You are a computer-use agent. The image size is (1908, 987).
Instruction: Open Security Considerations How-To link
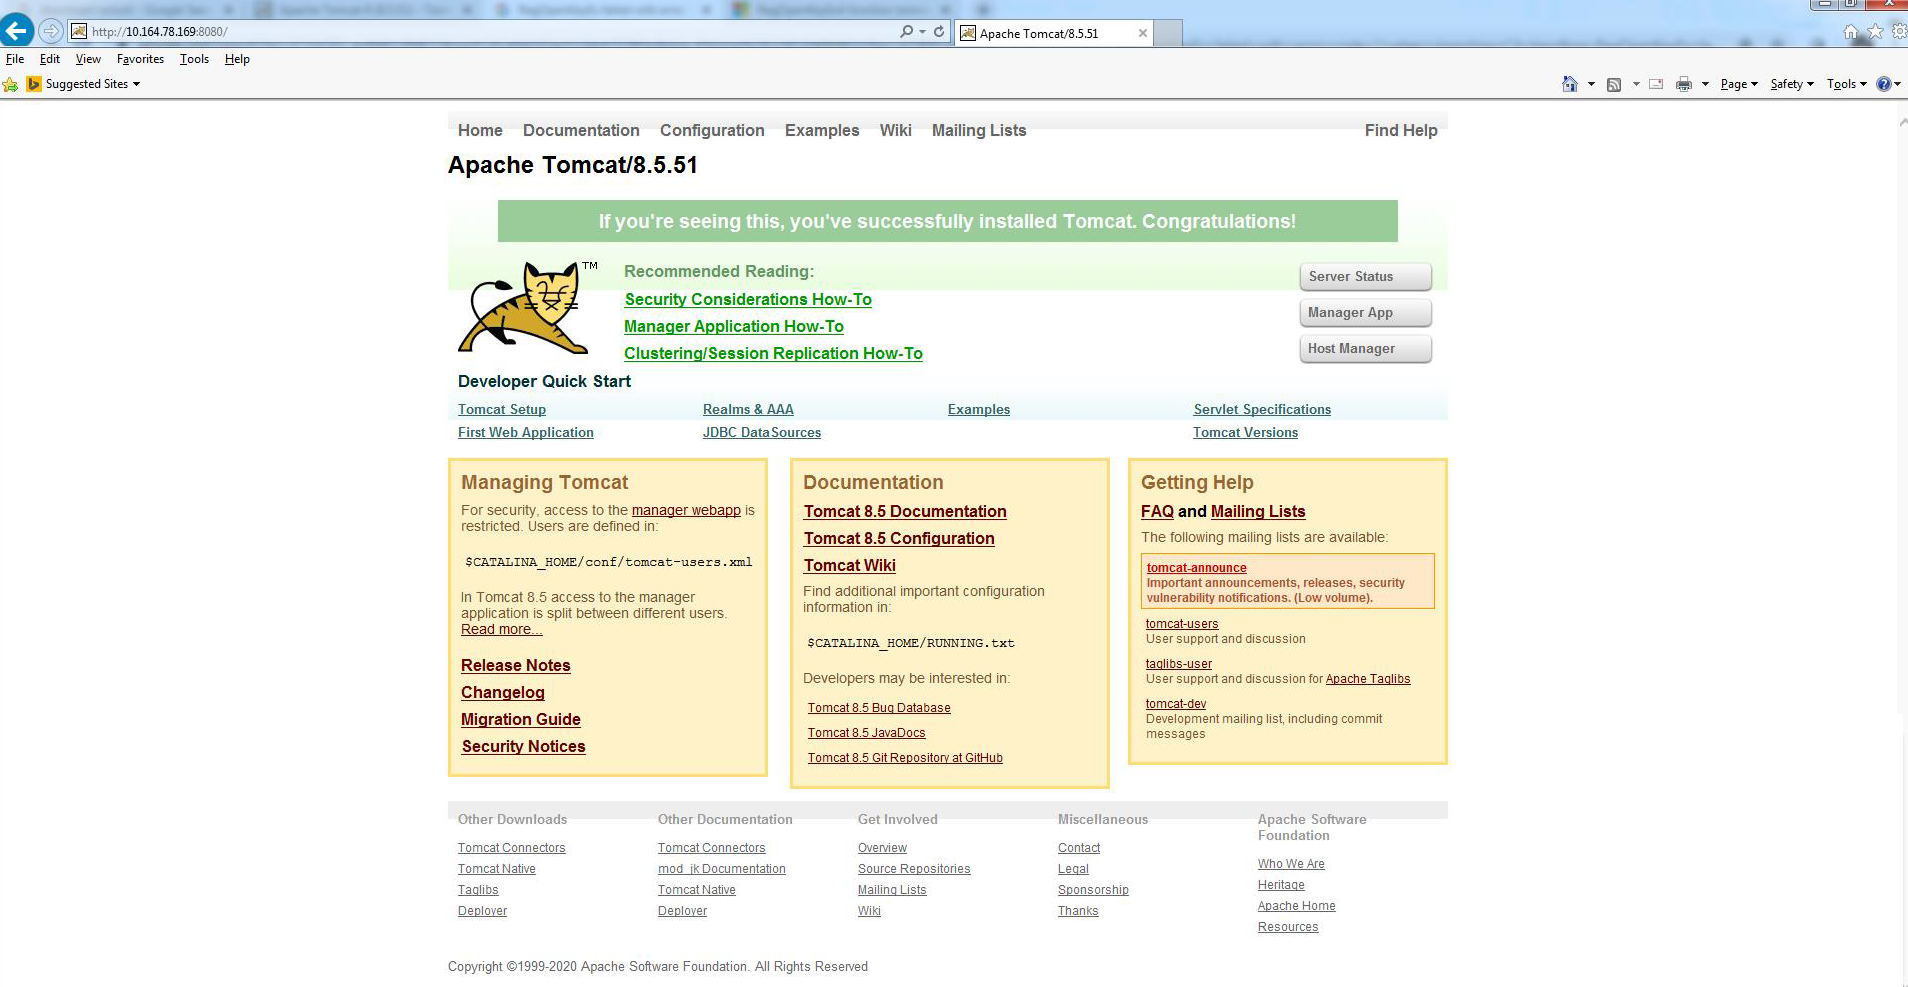click(748, 299)
